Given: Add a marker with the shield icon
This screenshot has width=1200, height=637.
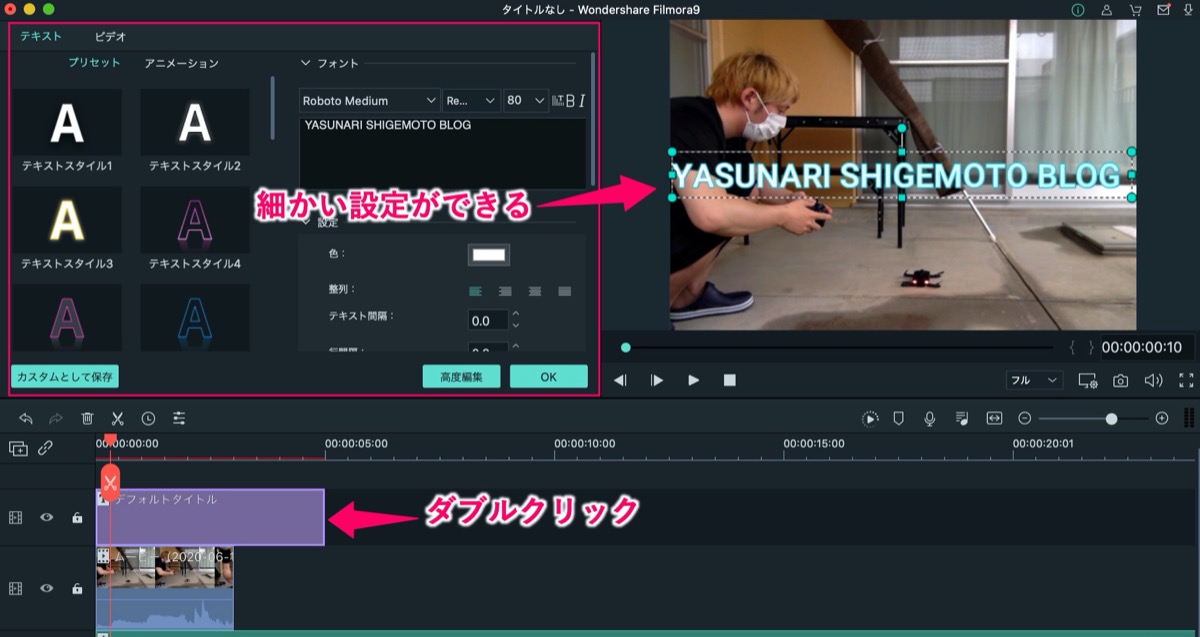Looking at the screenshot, I should (x=898, y=418).
